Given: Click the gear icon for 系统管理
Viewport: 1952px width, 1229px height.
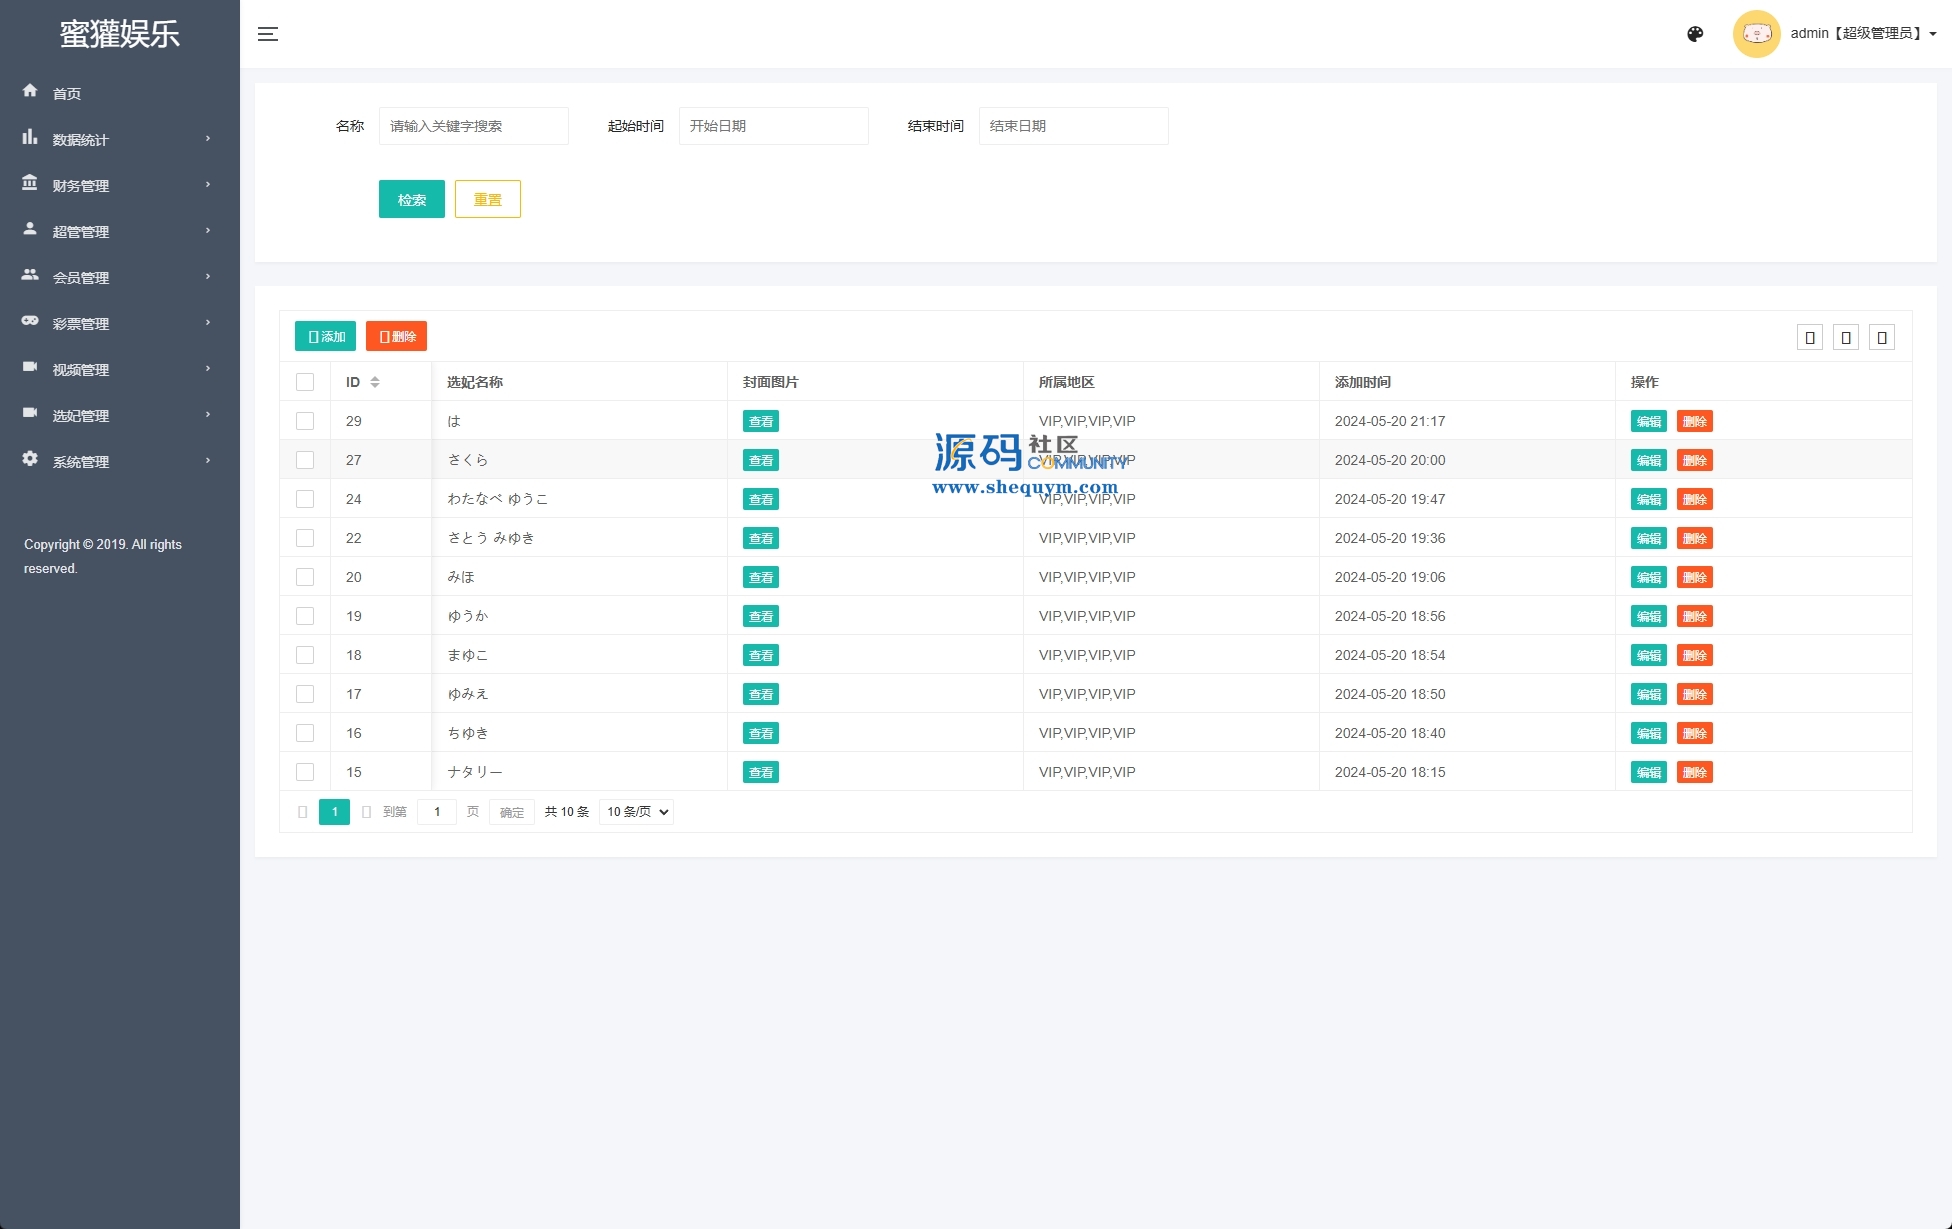Looking at the screenshot, I should [x=30, y=459].
